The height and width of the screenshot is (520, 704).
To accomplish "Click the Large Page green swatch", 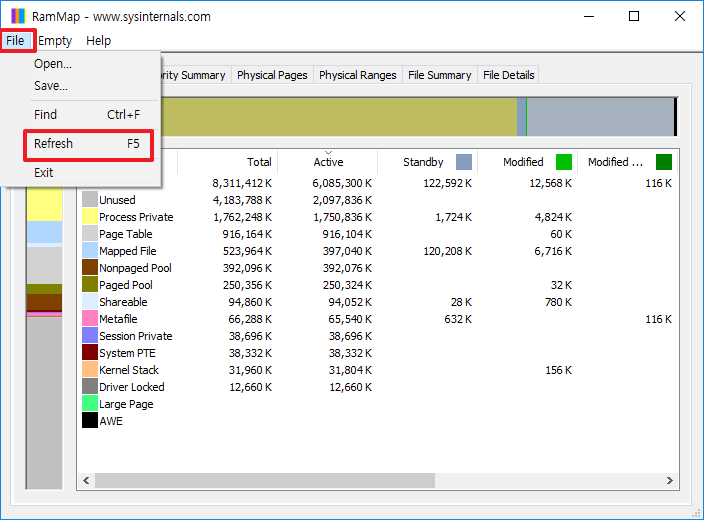I will pyautogui.click(x=90, y=404).
